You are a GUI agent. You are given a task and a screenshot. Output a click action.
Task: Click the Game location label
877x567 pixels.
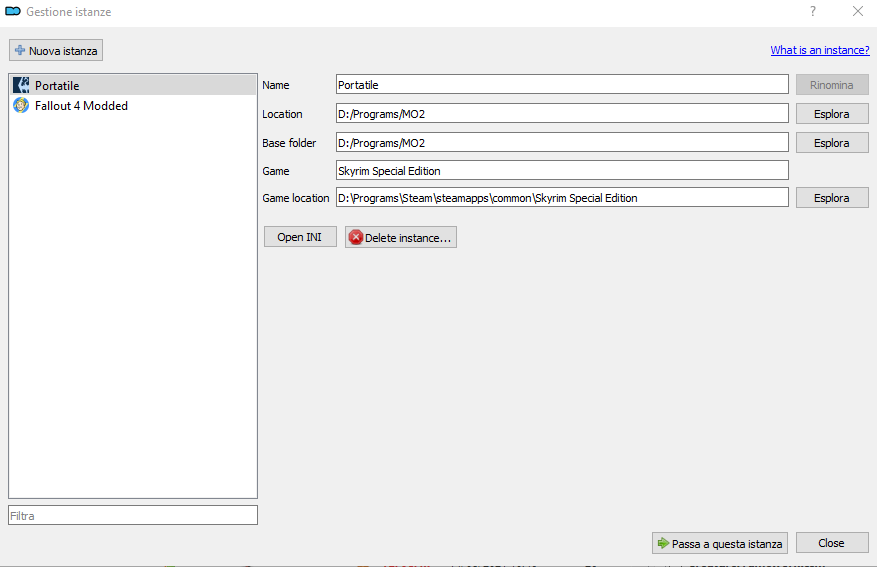tap(296, 198)
